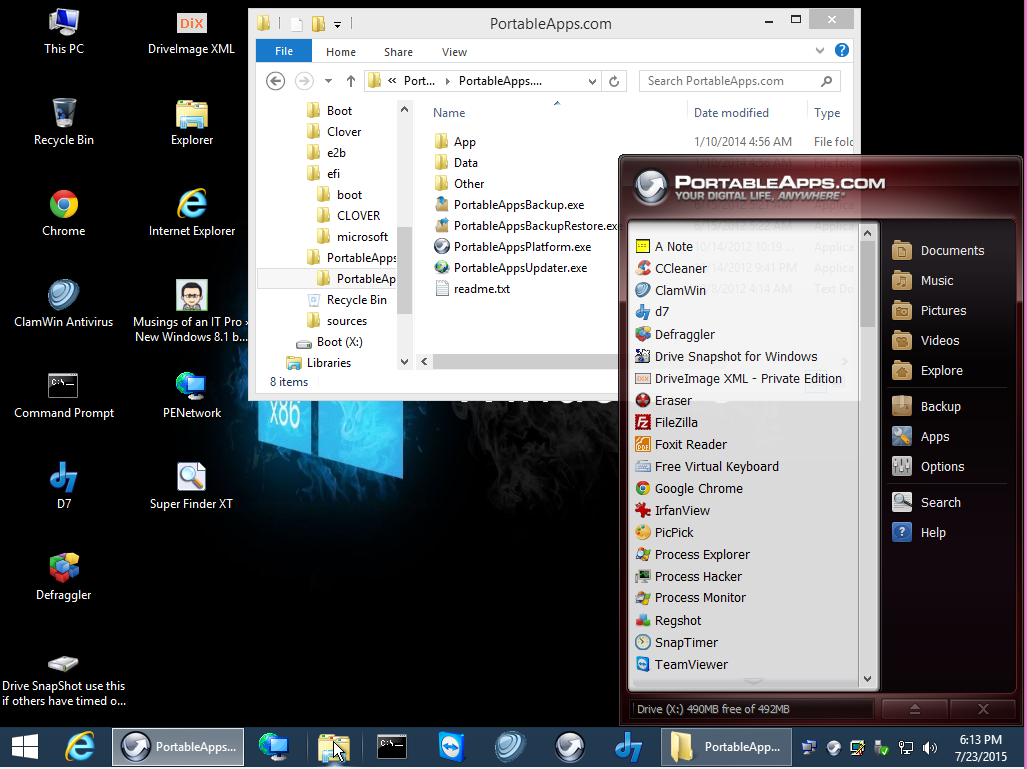1027x769 pixels.
Task: Click the Search PortableApps.com field
Action: (x=739, y=81)
